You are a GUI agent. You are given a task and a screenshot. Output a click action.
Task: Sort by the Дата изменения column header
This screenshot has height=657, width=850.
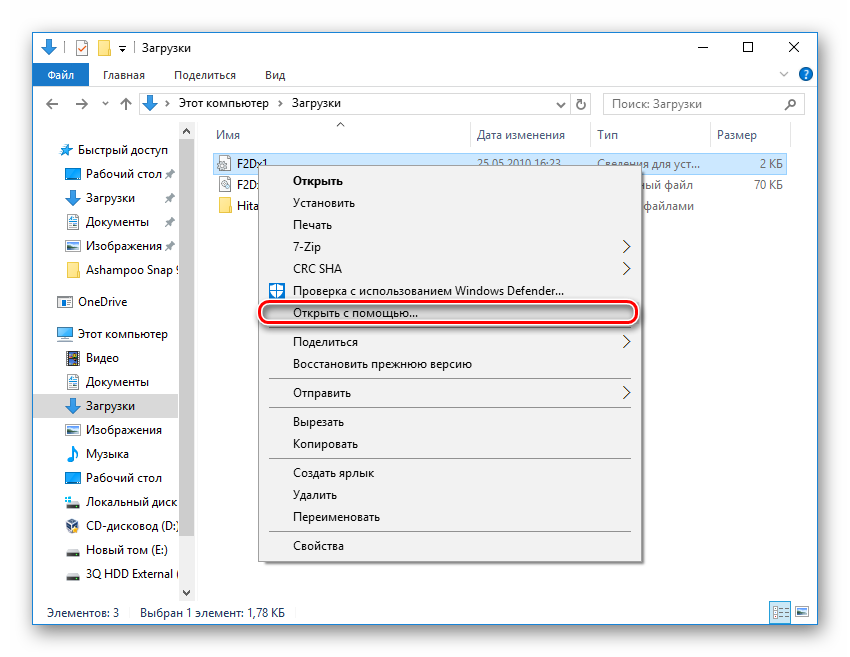point(520,135)
